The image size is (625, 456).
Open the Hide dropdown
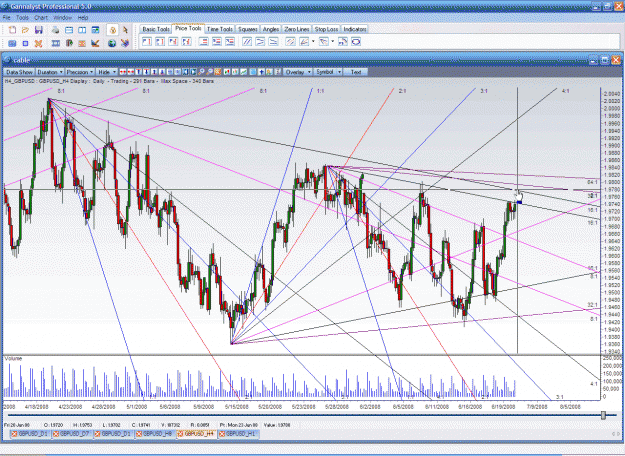click(x=106, y=72)
